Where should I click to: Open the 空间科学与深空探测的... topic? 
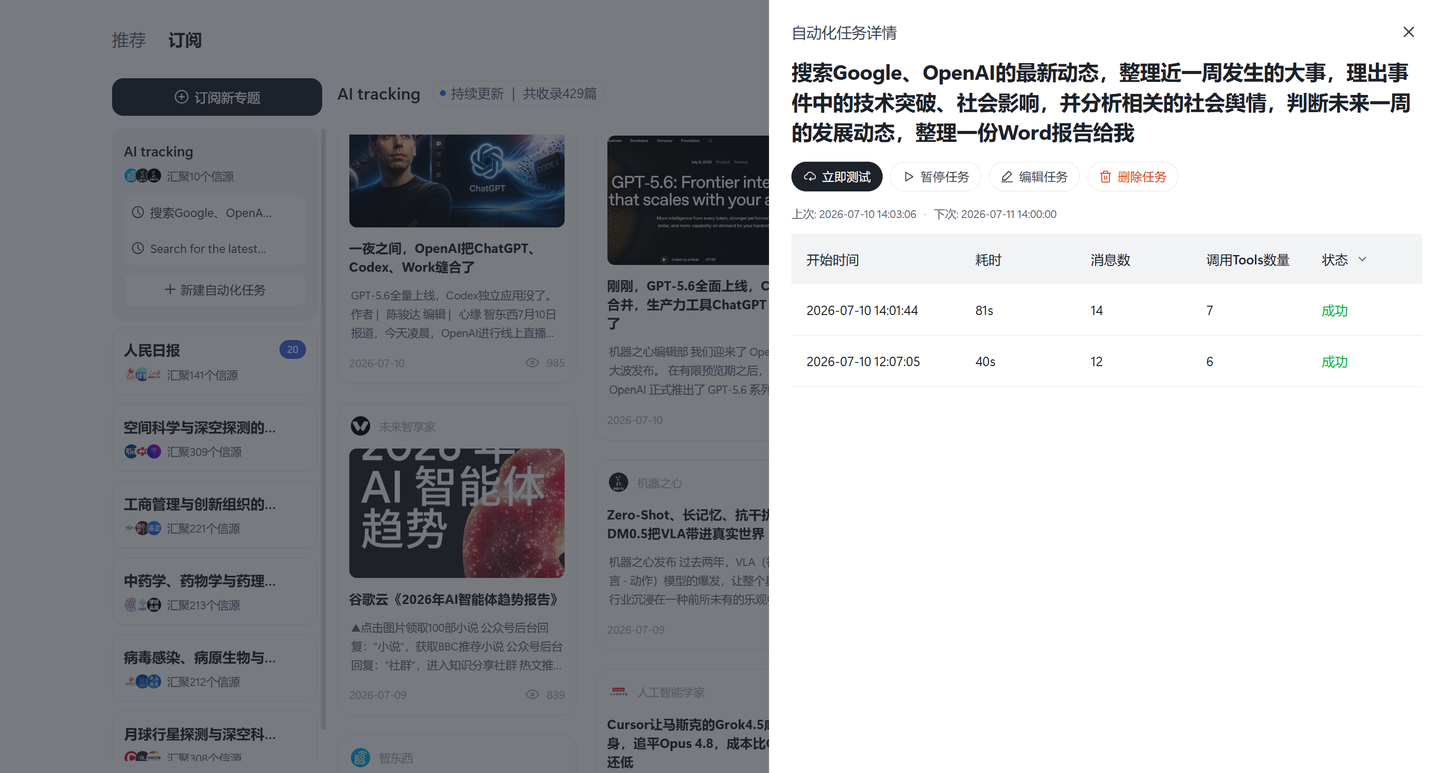215,438
